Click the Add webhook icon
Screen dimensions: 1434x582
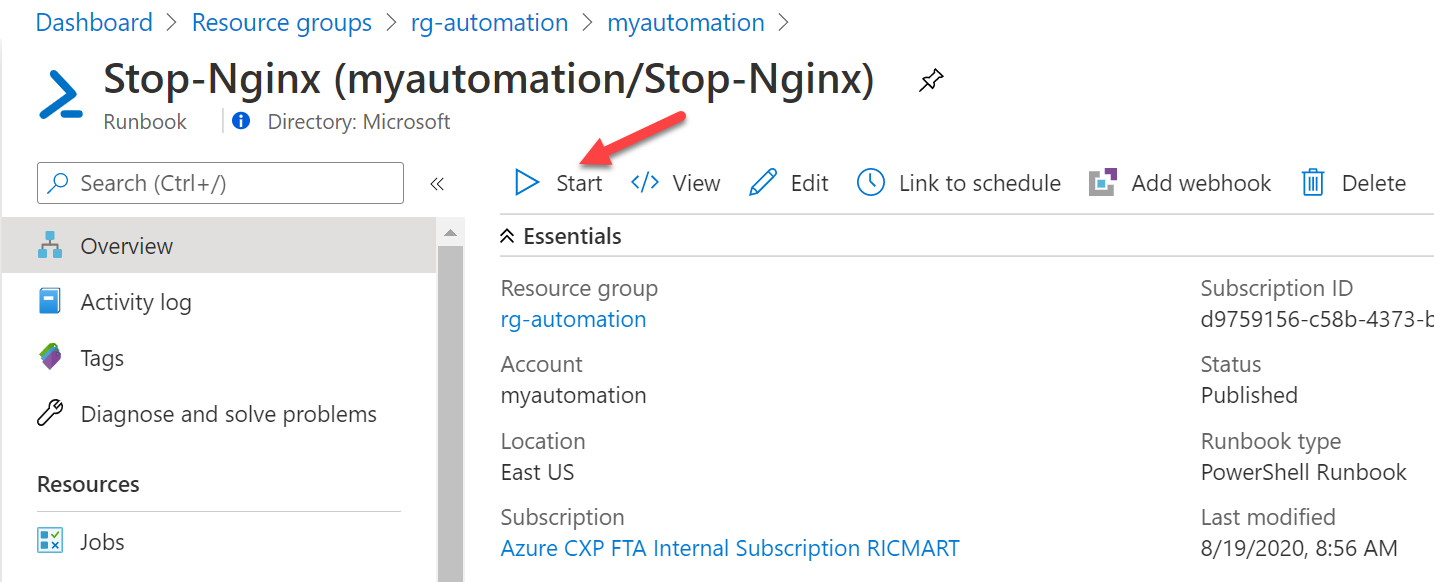tap(1102, 183)
